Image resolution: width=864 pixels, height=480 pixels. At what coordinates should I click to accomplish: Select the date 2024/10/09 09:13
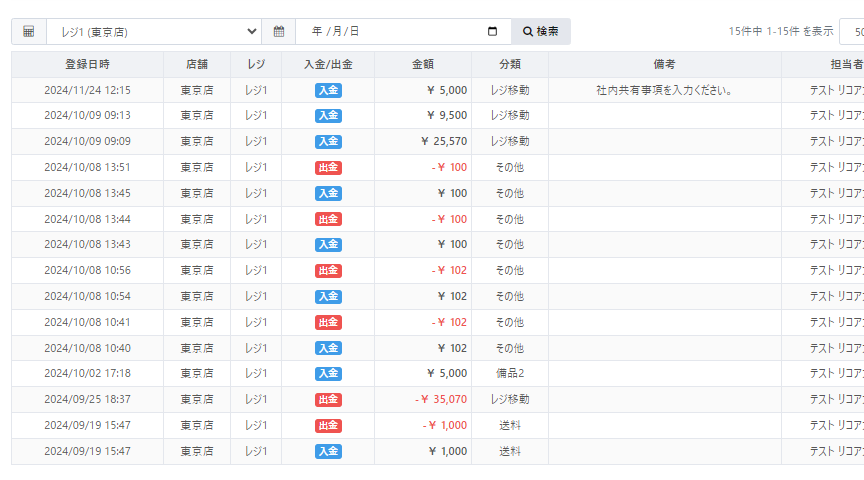pos(87,115)
